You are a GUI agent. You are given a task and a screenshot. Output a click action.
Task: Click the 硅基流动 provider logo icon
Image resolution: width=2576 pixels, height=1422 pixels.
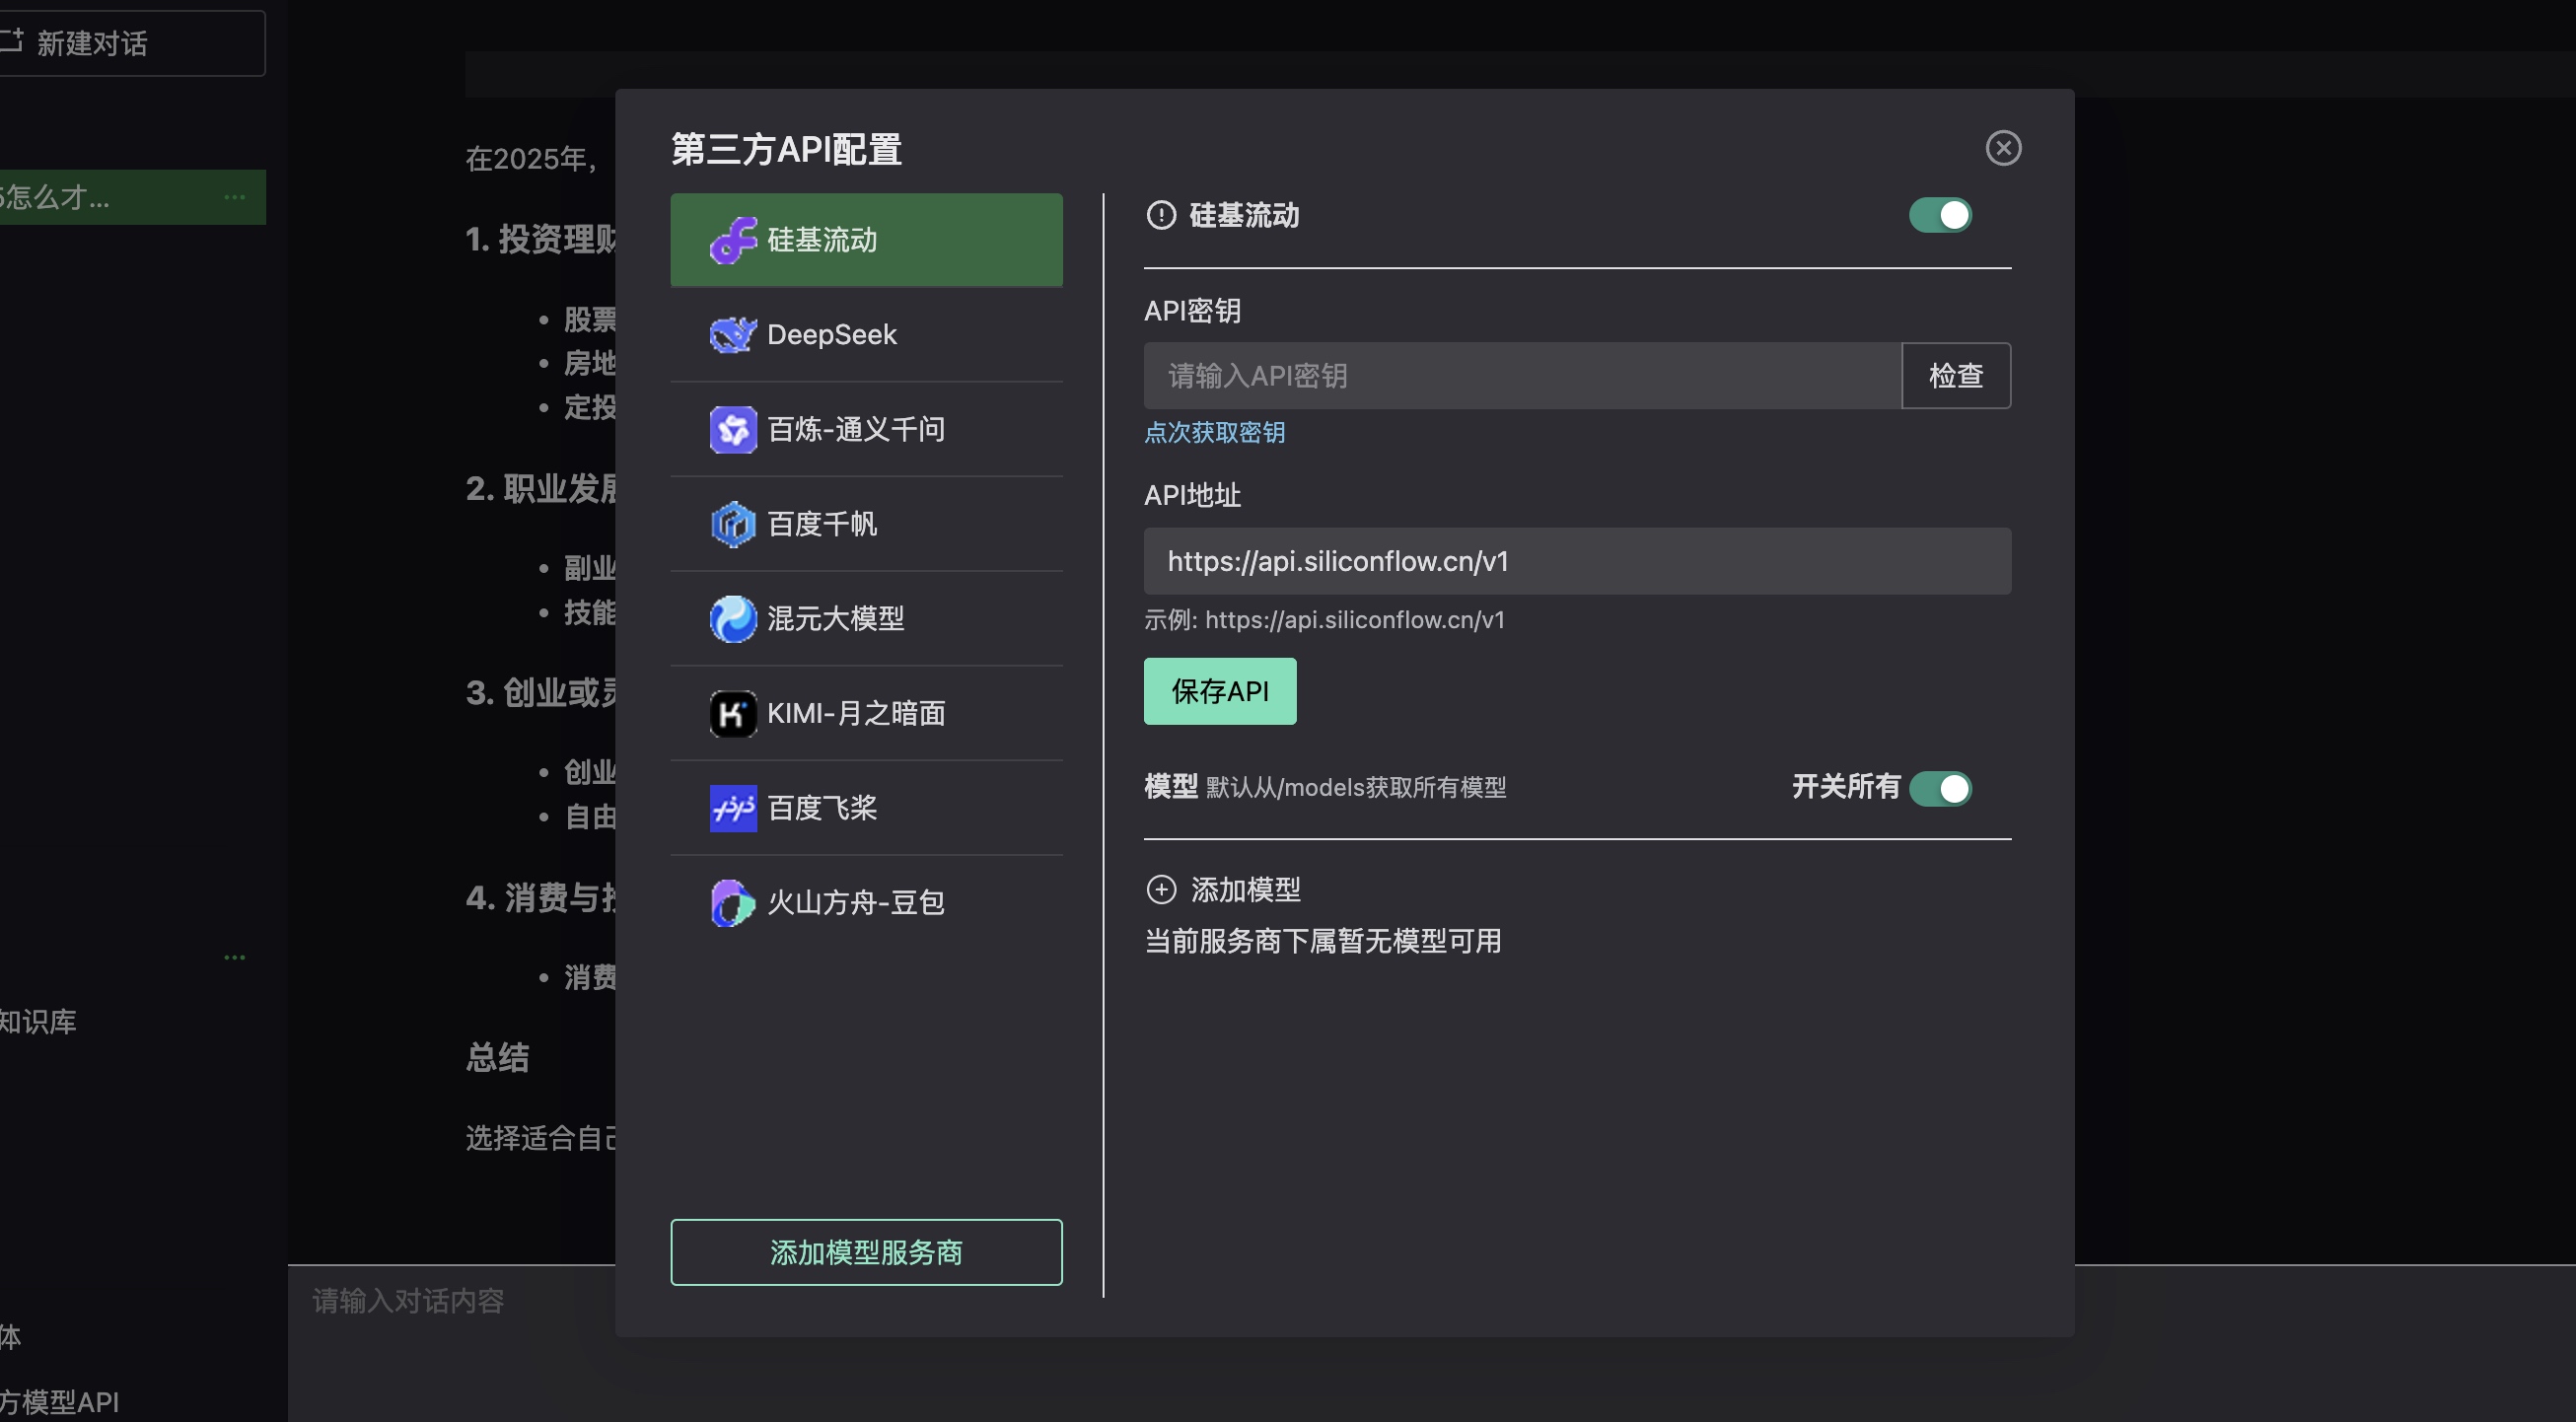pyautogui.click(x=733, y=240)
